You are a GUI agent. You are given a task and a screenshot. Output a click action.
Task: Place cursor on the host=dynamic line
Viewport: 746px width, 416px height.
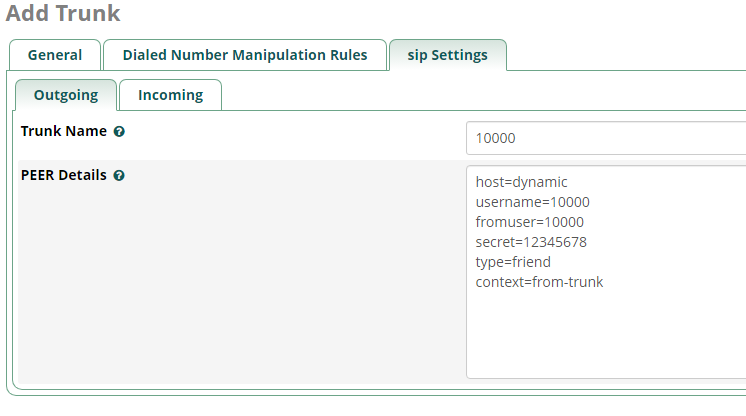pyautogui.click(x=521, y=182)
